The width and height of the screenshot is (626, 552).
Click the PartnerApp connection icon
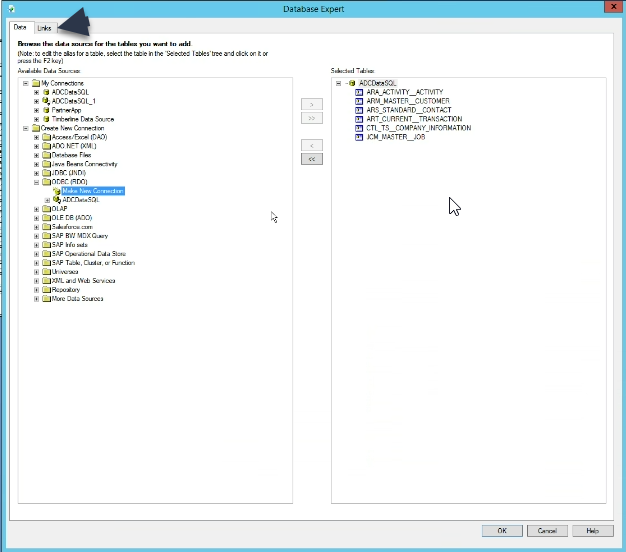coord(46,110)
